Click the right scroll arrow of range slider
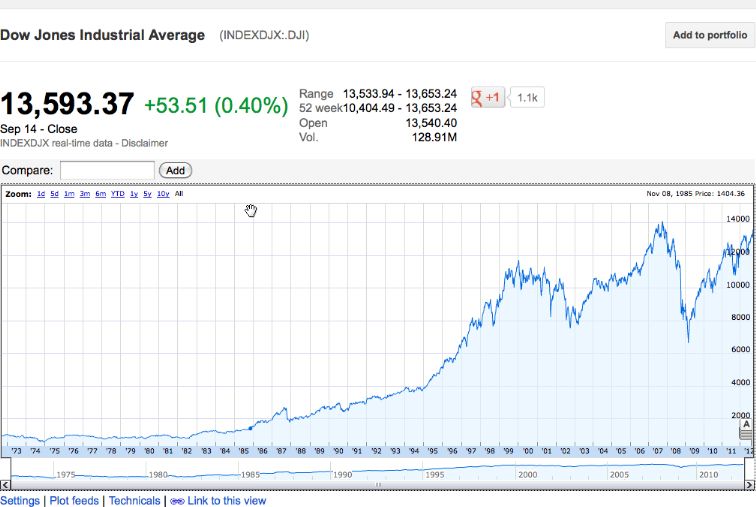 coord(750,485)
